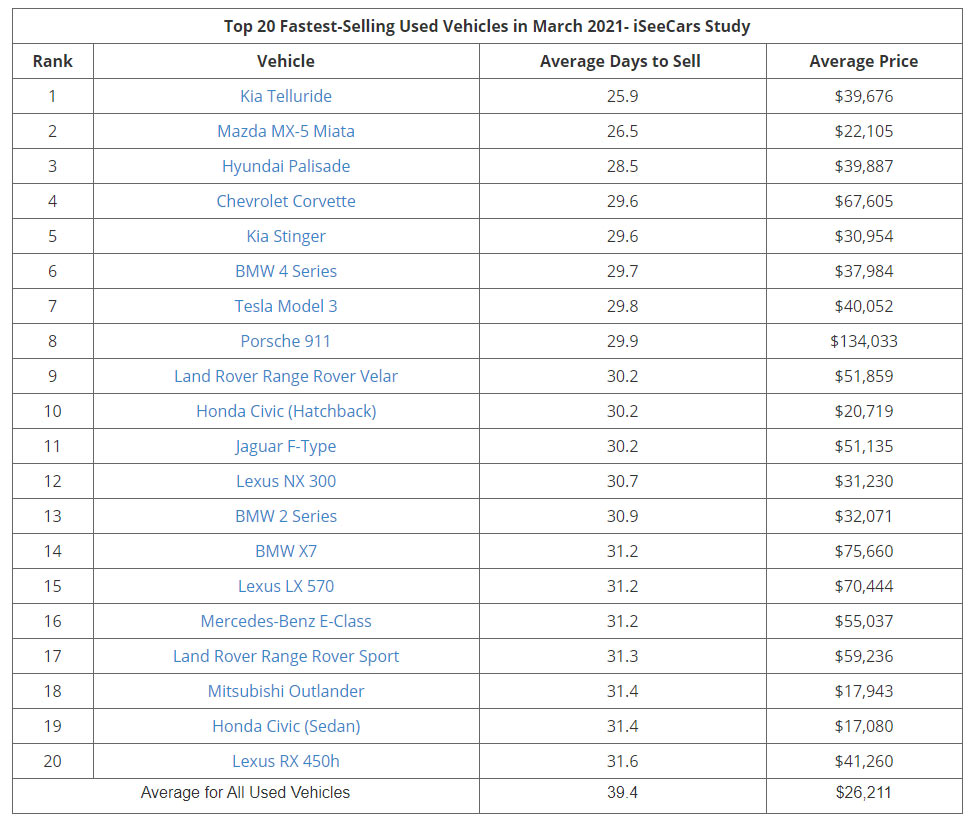Open the Mercedes-Benz E-Class link
The height and width of the screenshot is (824, 974).
click(x=286, y=621)
